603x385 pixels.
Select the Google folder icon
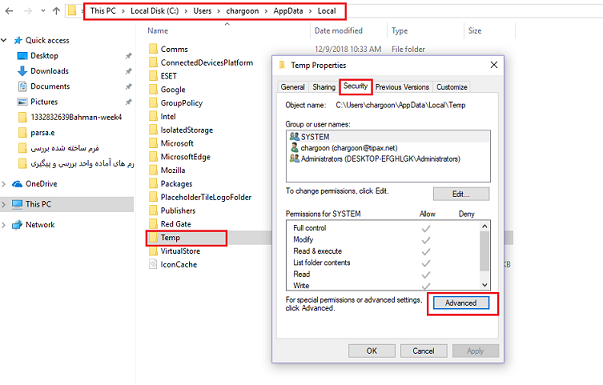153,89
